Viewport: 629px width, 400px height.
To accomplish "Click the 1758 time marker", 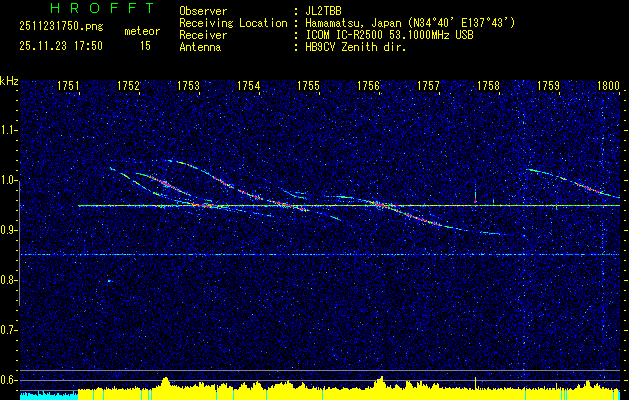I will 489,87.
